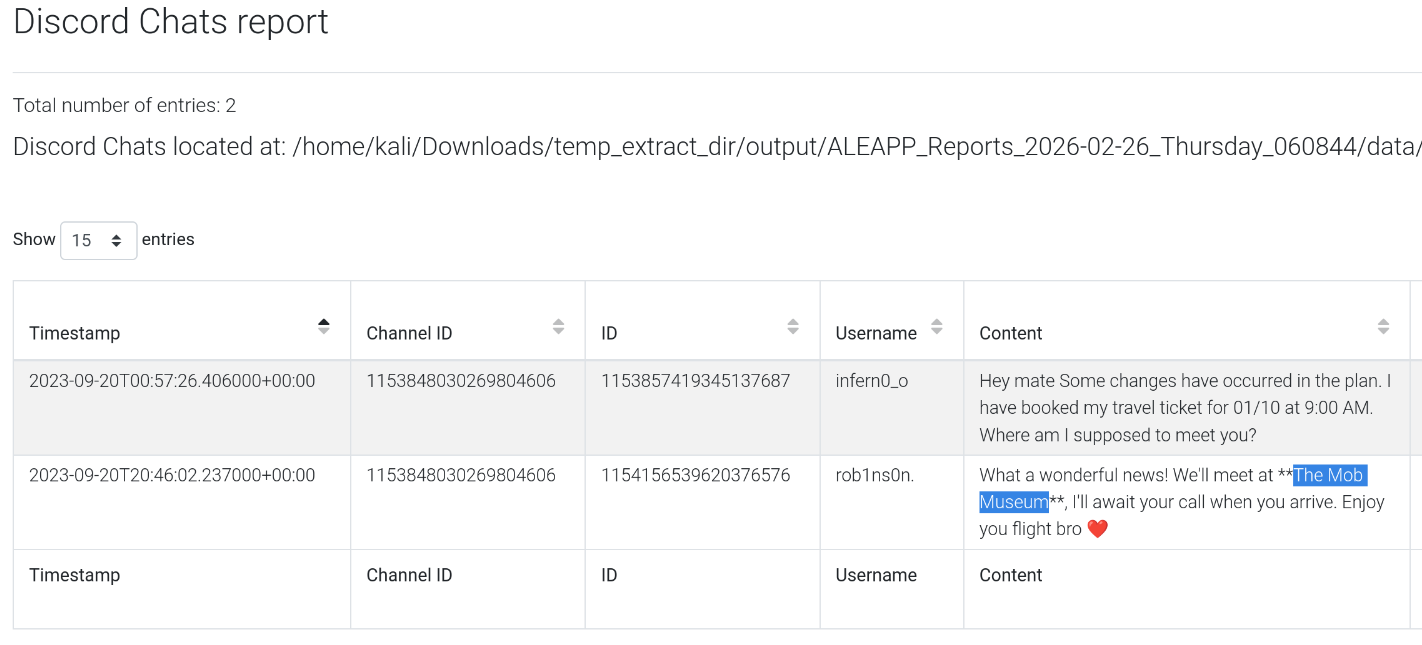The image size is (1422, 645).
Task: Select the rob1ns0n. username cell
Action: tap(875, 475)
